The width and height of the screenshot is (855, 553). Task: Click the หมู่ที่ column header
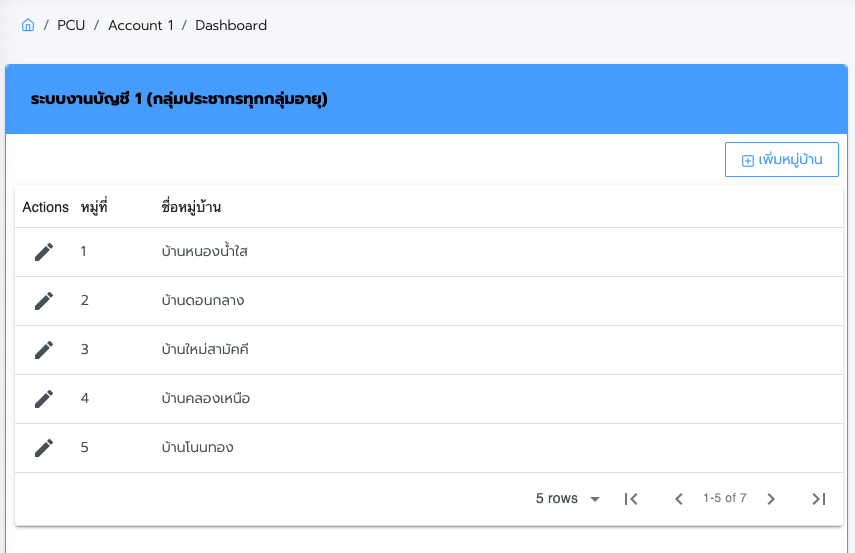tap(94, 207)
